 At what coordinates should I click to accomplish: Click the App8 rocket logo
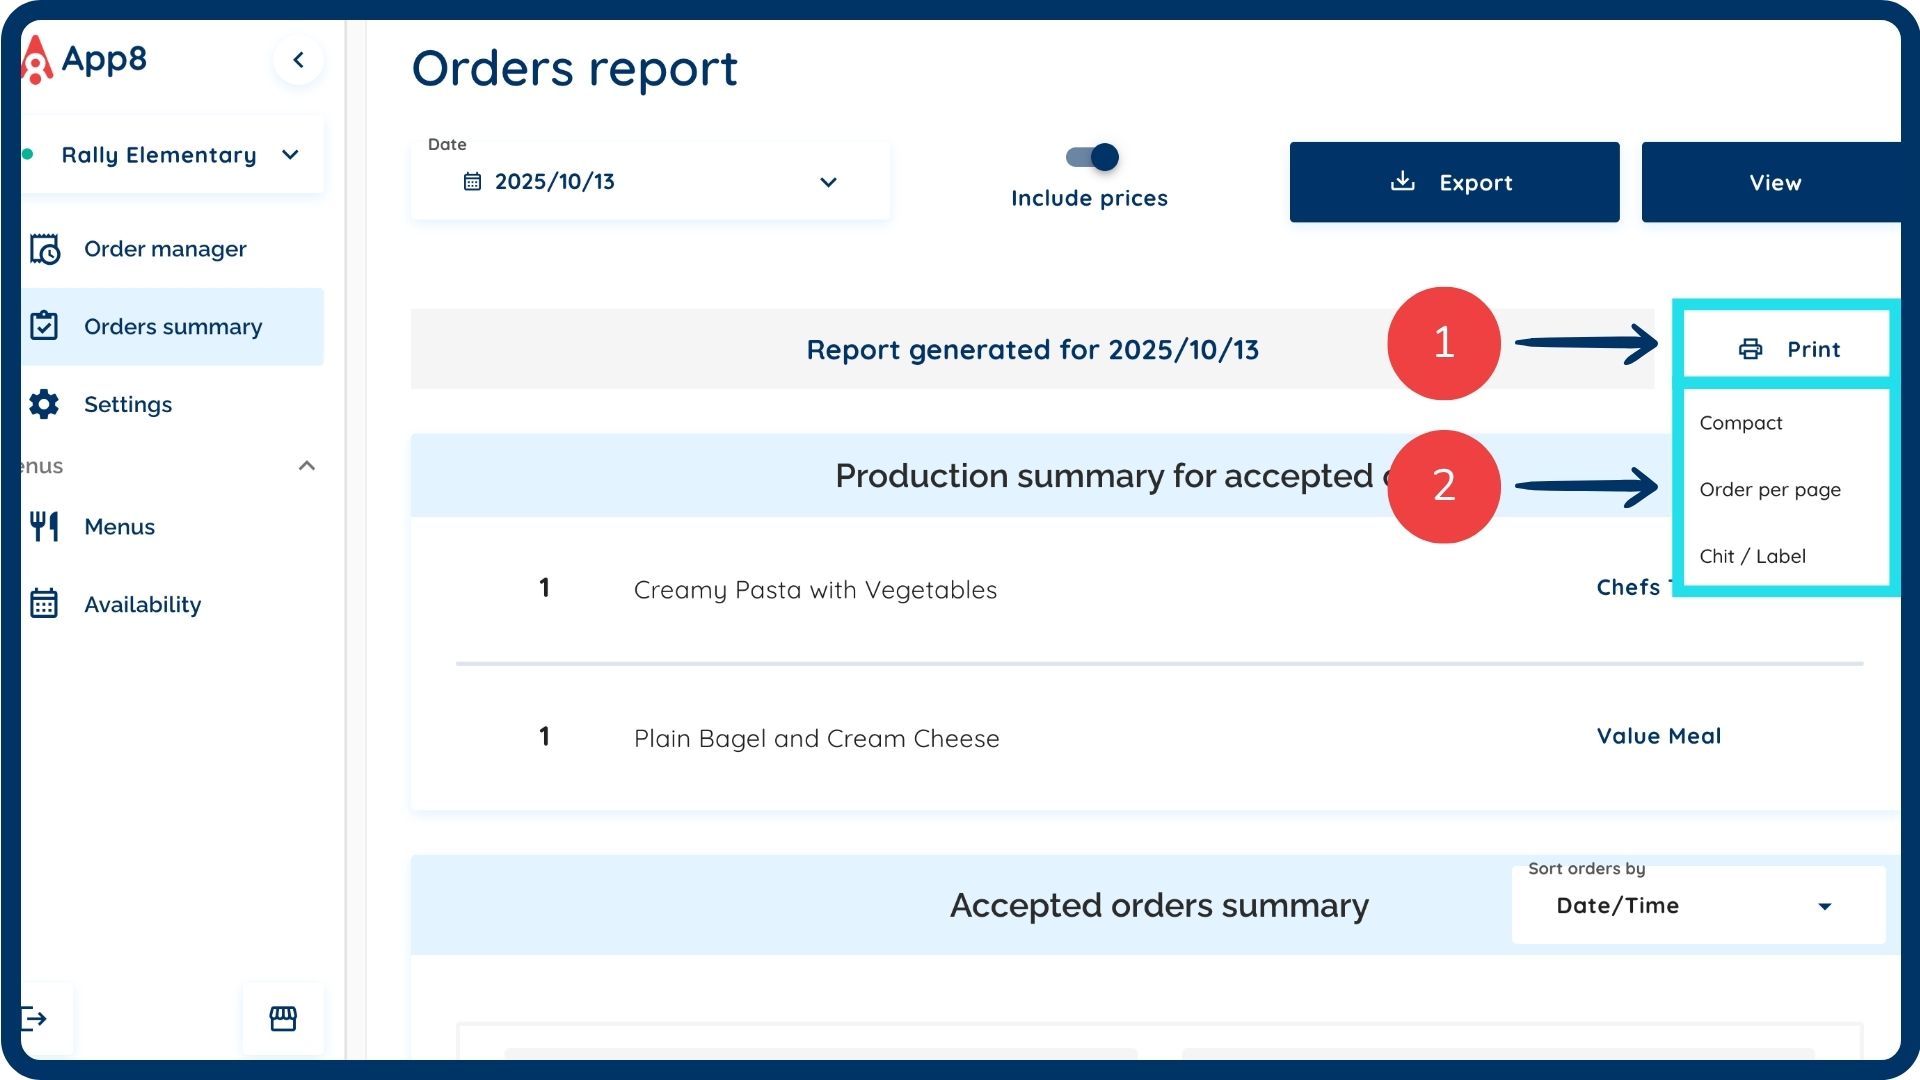click(36, 60)
